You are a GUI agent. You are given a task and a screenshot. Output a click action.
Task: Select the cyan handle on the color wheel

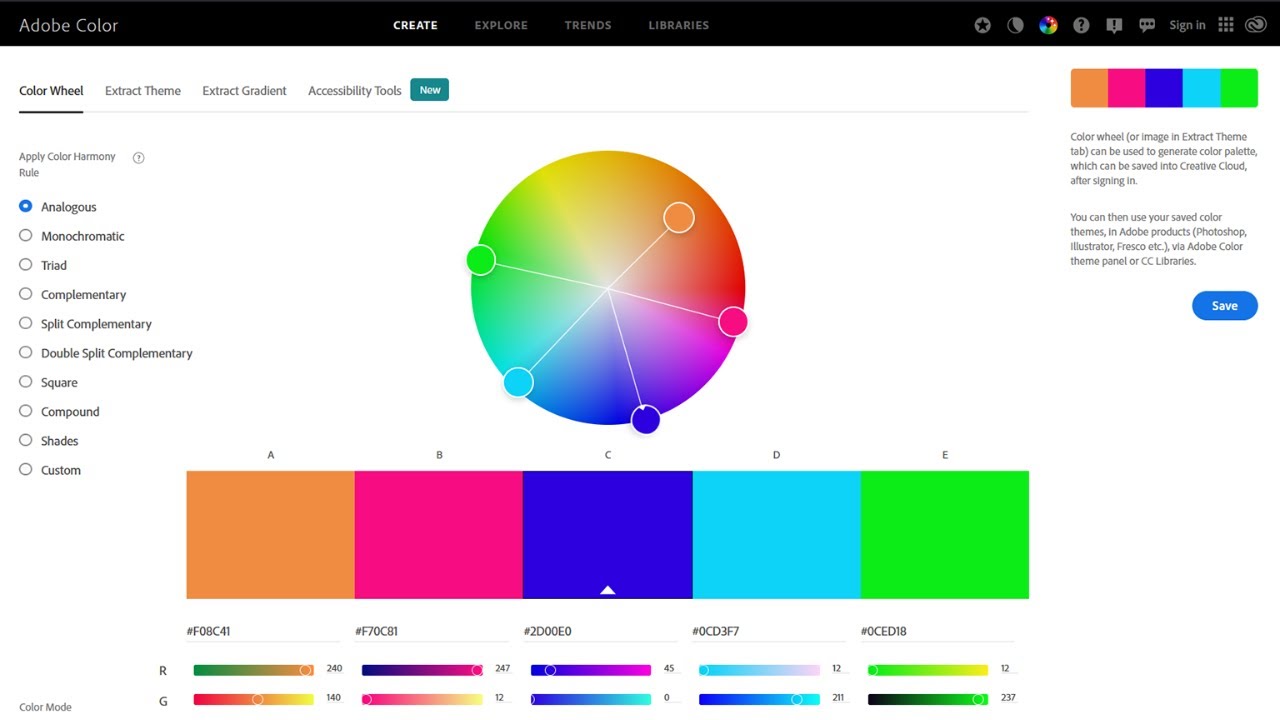coord(518,382)
